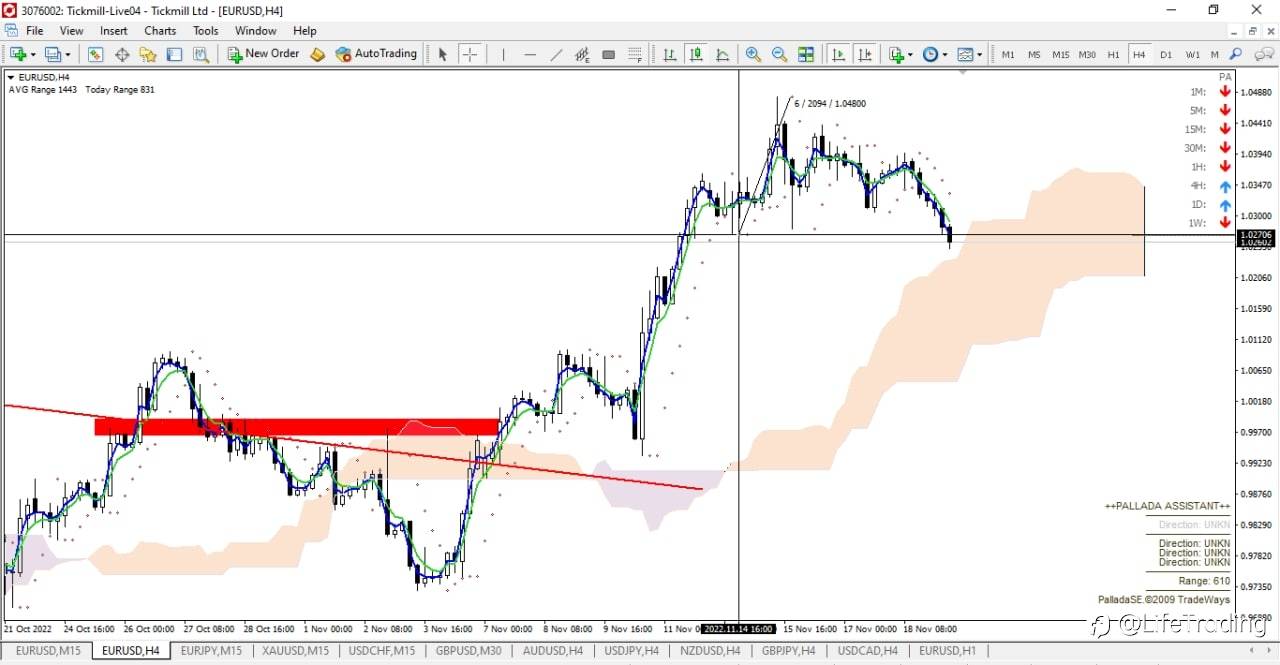Click the EURUSD,H4 chart title dropdown triangle
1280x665 pixels.
[x=11, y=77]
